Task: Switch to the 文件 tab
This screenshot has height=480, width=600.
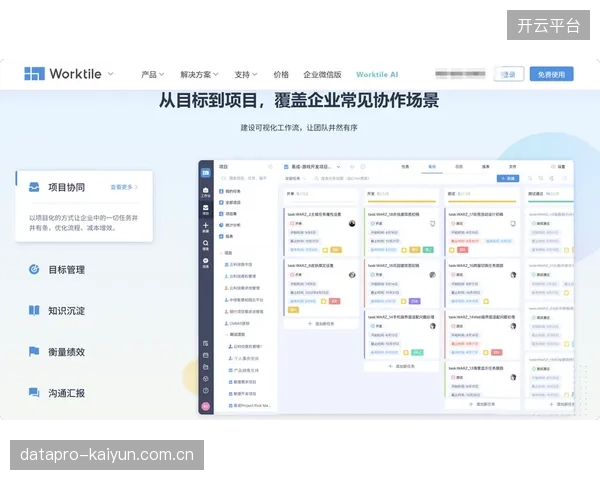Action: tap(512, 167)
